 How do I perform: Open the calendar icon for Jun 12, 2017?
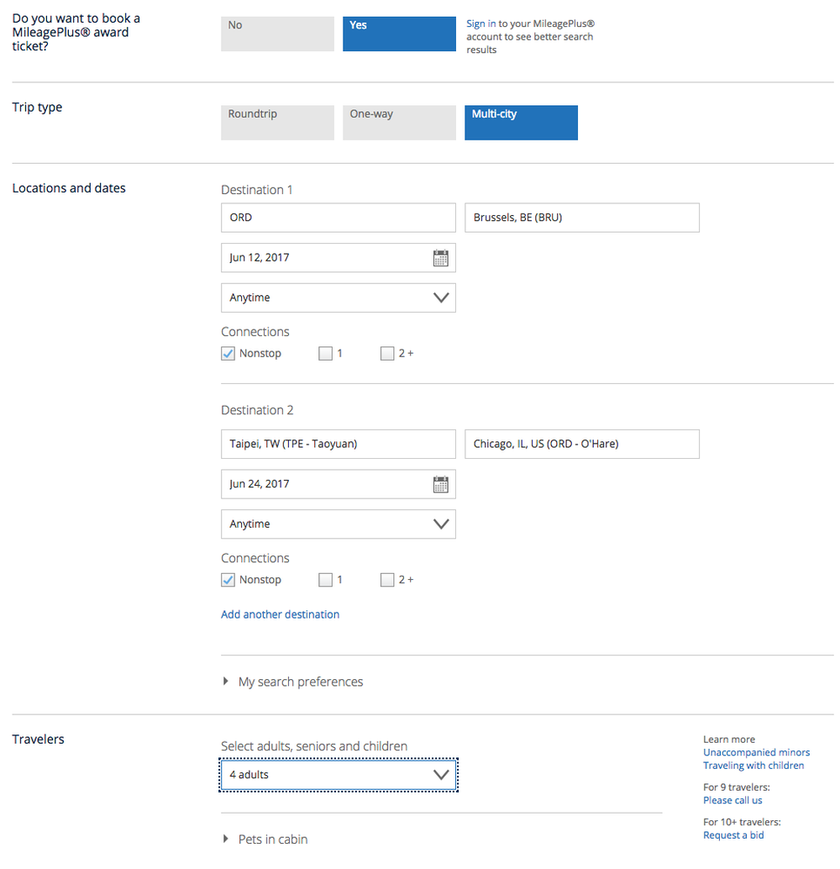coord(441,258)
